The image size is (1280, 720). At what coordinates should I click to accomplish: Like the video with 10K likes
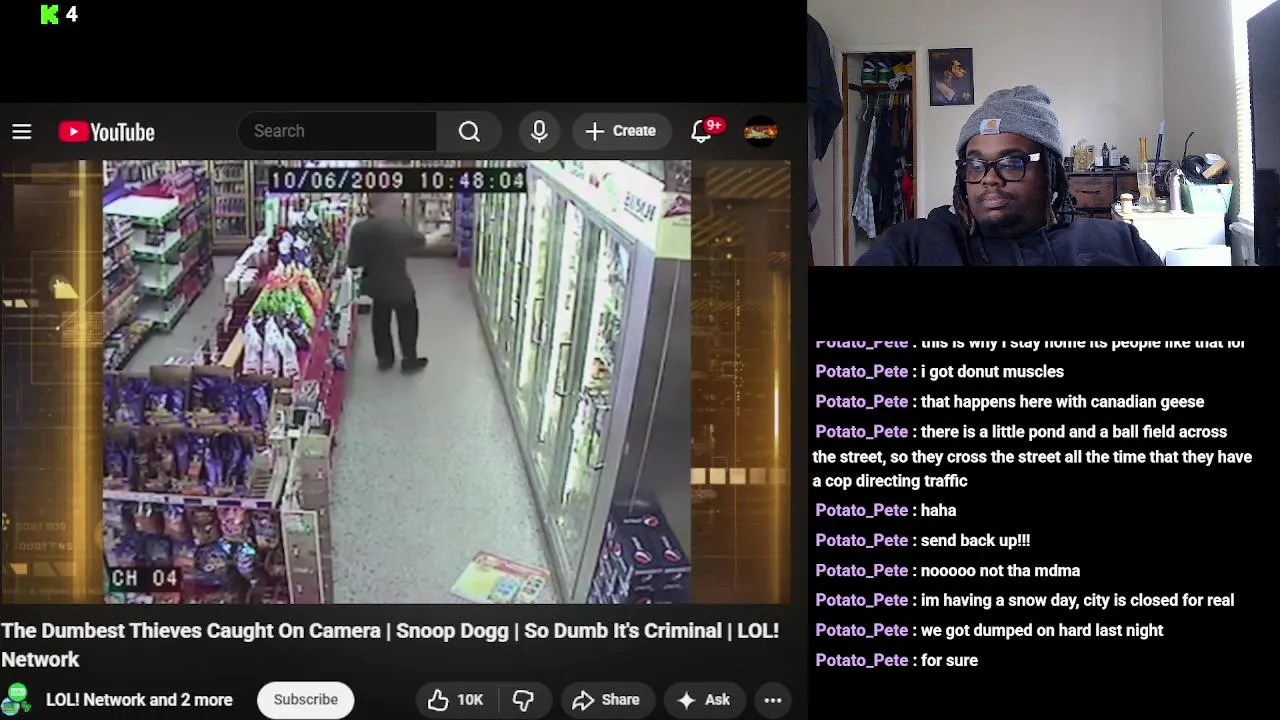pos(455,700)
